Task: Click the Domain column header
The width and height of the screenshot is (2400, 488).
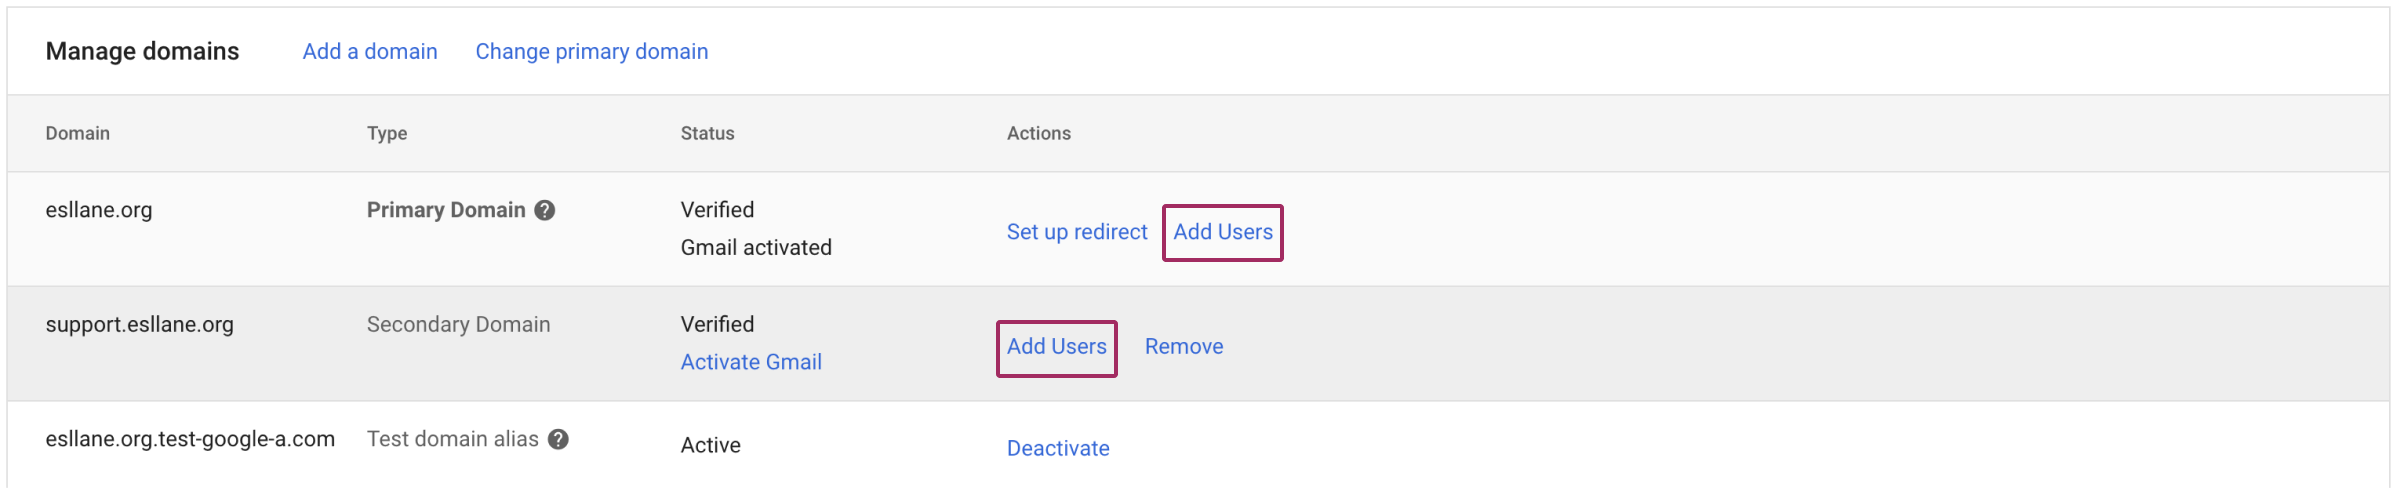Action: click(x=78, y=134)
